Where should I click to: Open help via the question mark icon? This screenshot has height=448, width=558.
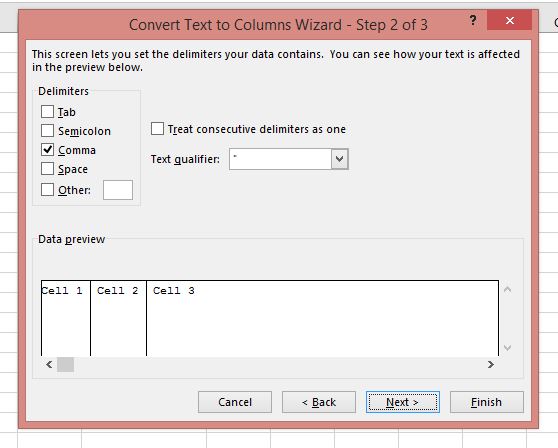473,20
